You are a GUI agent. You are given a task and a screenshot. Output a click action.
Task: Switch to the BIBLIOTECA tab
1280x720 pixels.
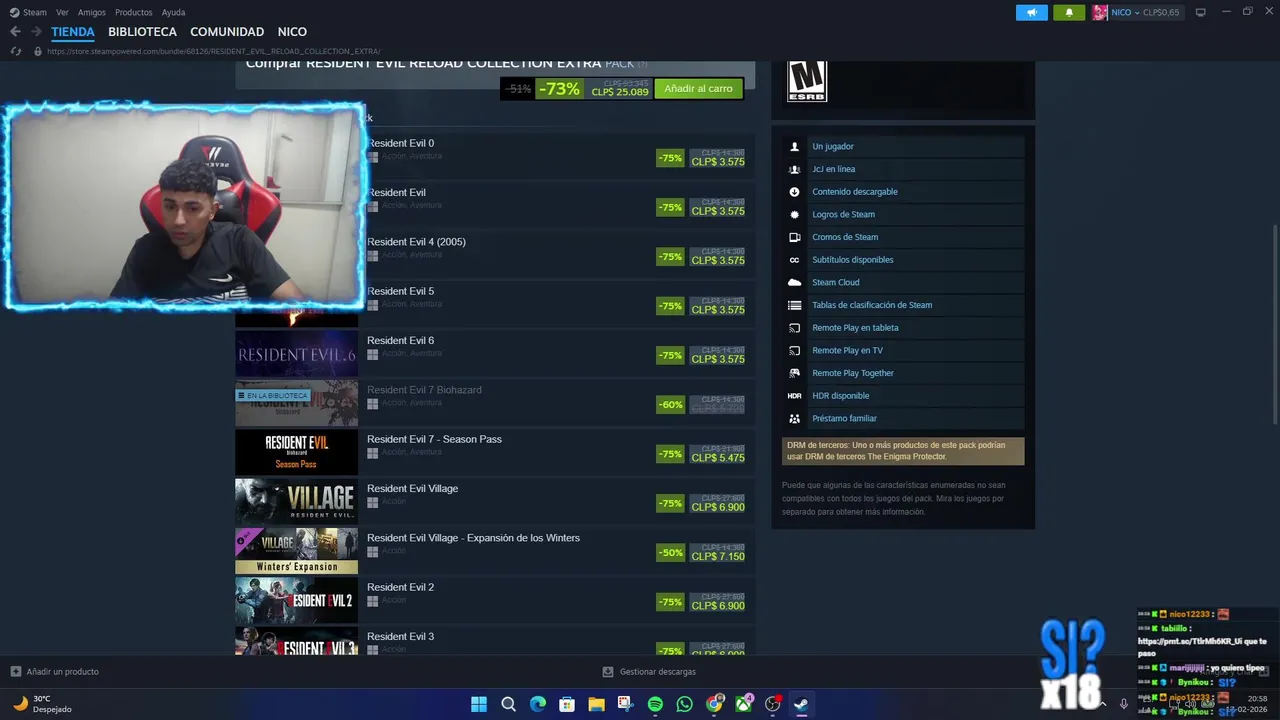click(x=142, y=32)
